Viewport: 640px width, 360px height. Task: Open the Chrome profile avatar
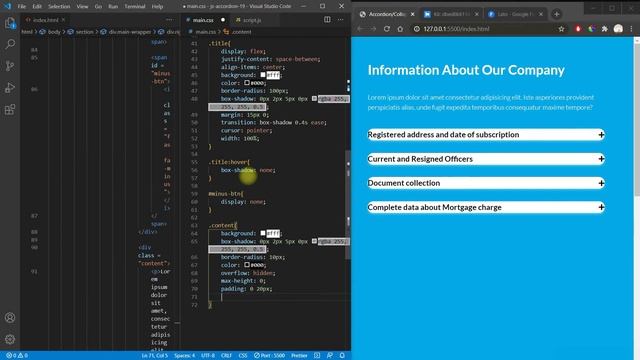[618, 29]
